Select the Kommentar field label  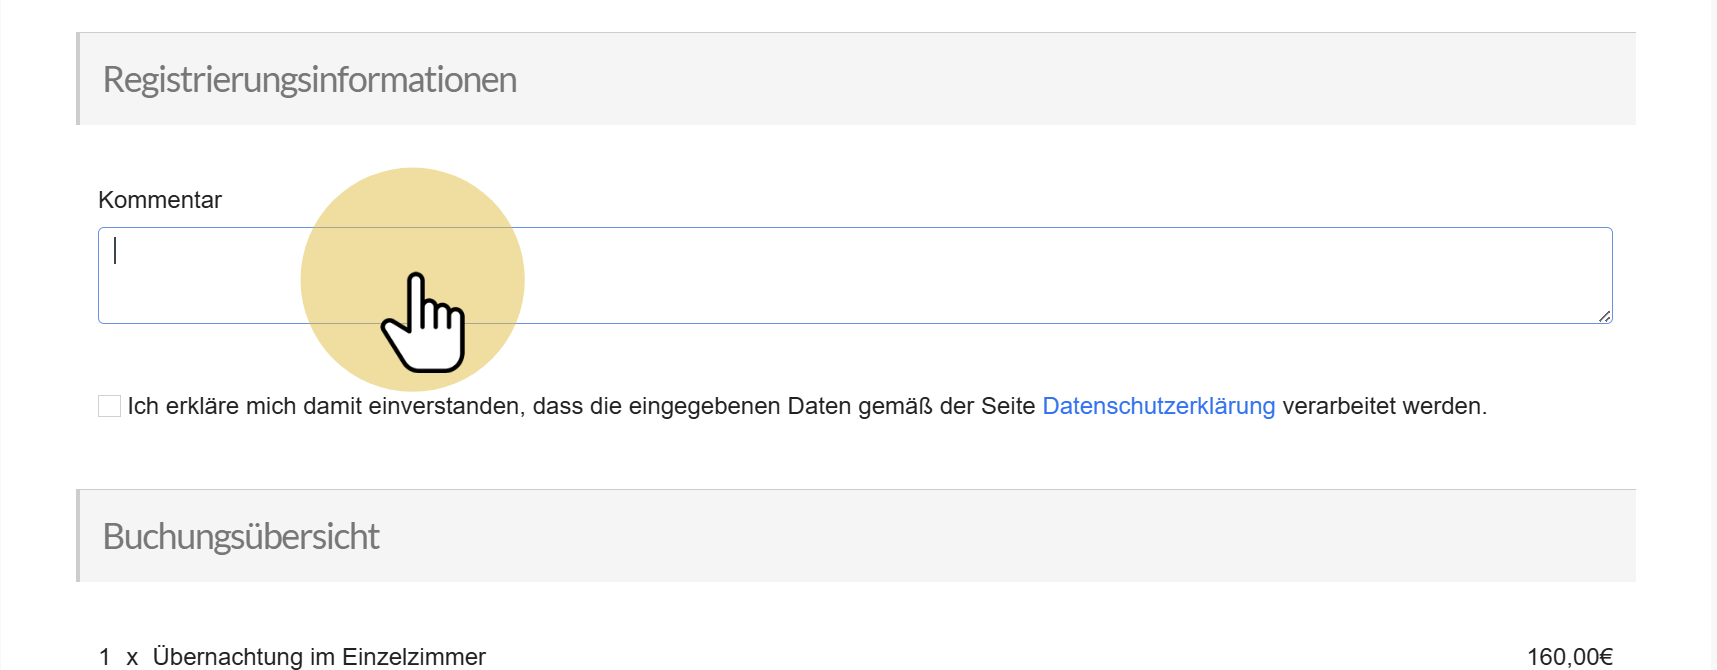point(160,199)
